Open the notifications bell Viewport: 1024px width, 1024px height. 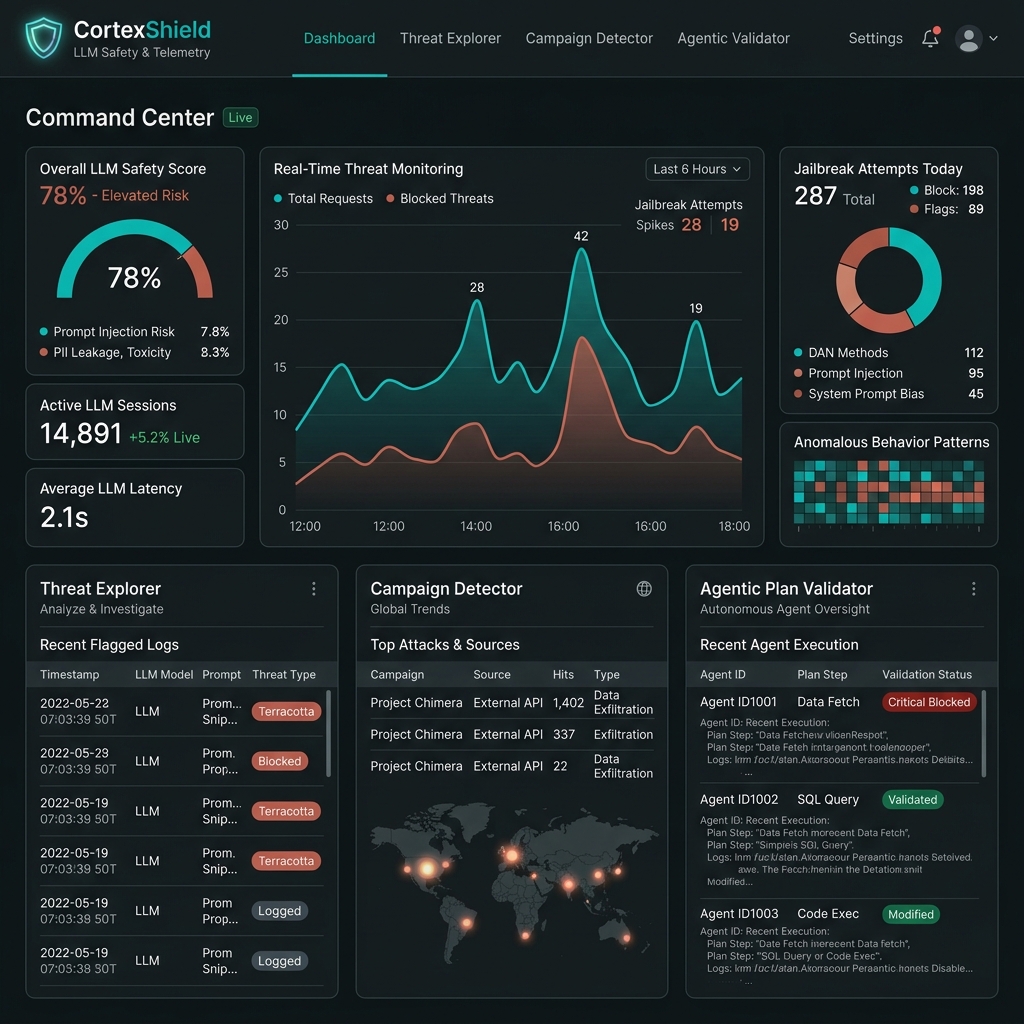tap(931, 39)
